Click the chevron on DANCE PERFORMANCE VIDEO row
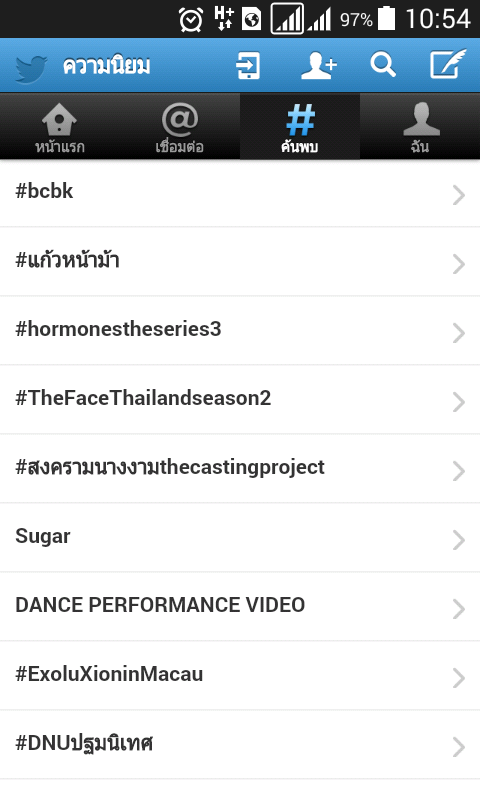Image resolution: width=480 pixels, height=800 pixels. (459, 609)
